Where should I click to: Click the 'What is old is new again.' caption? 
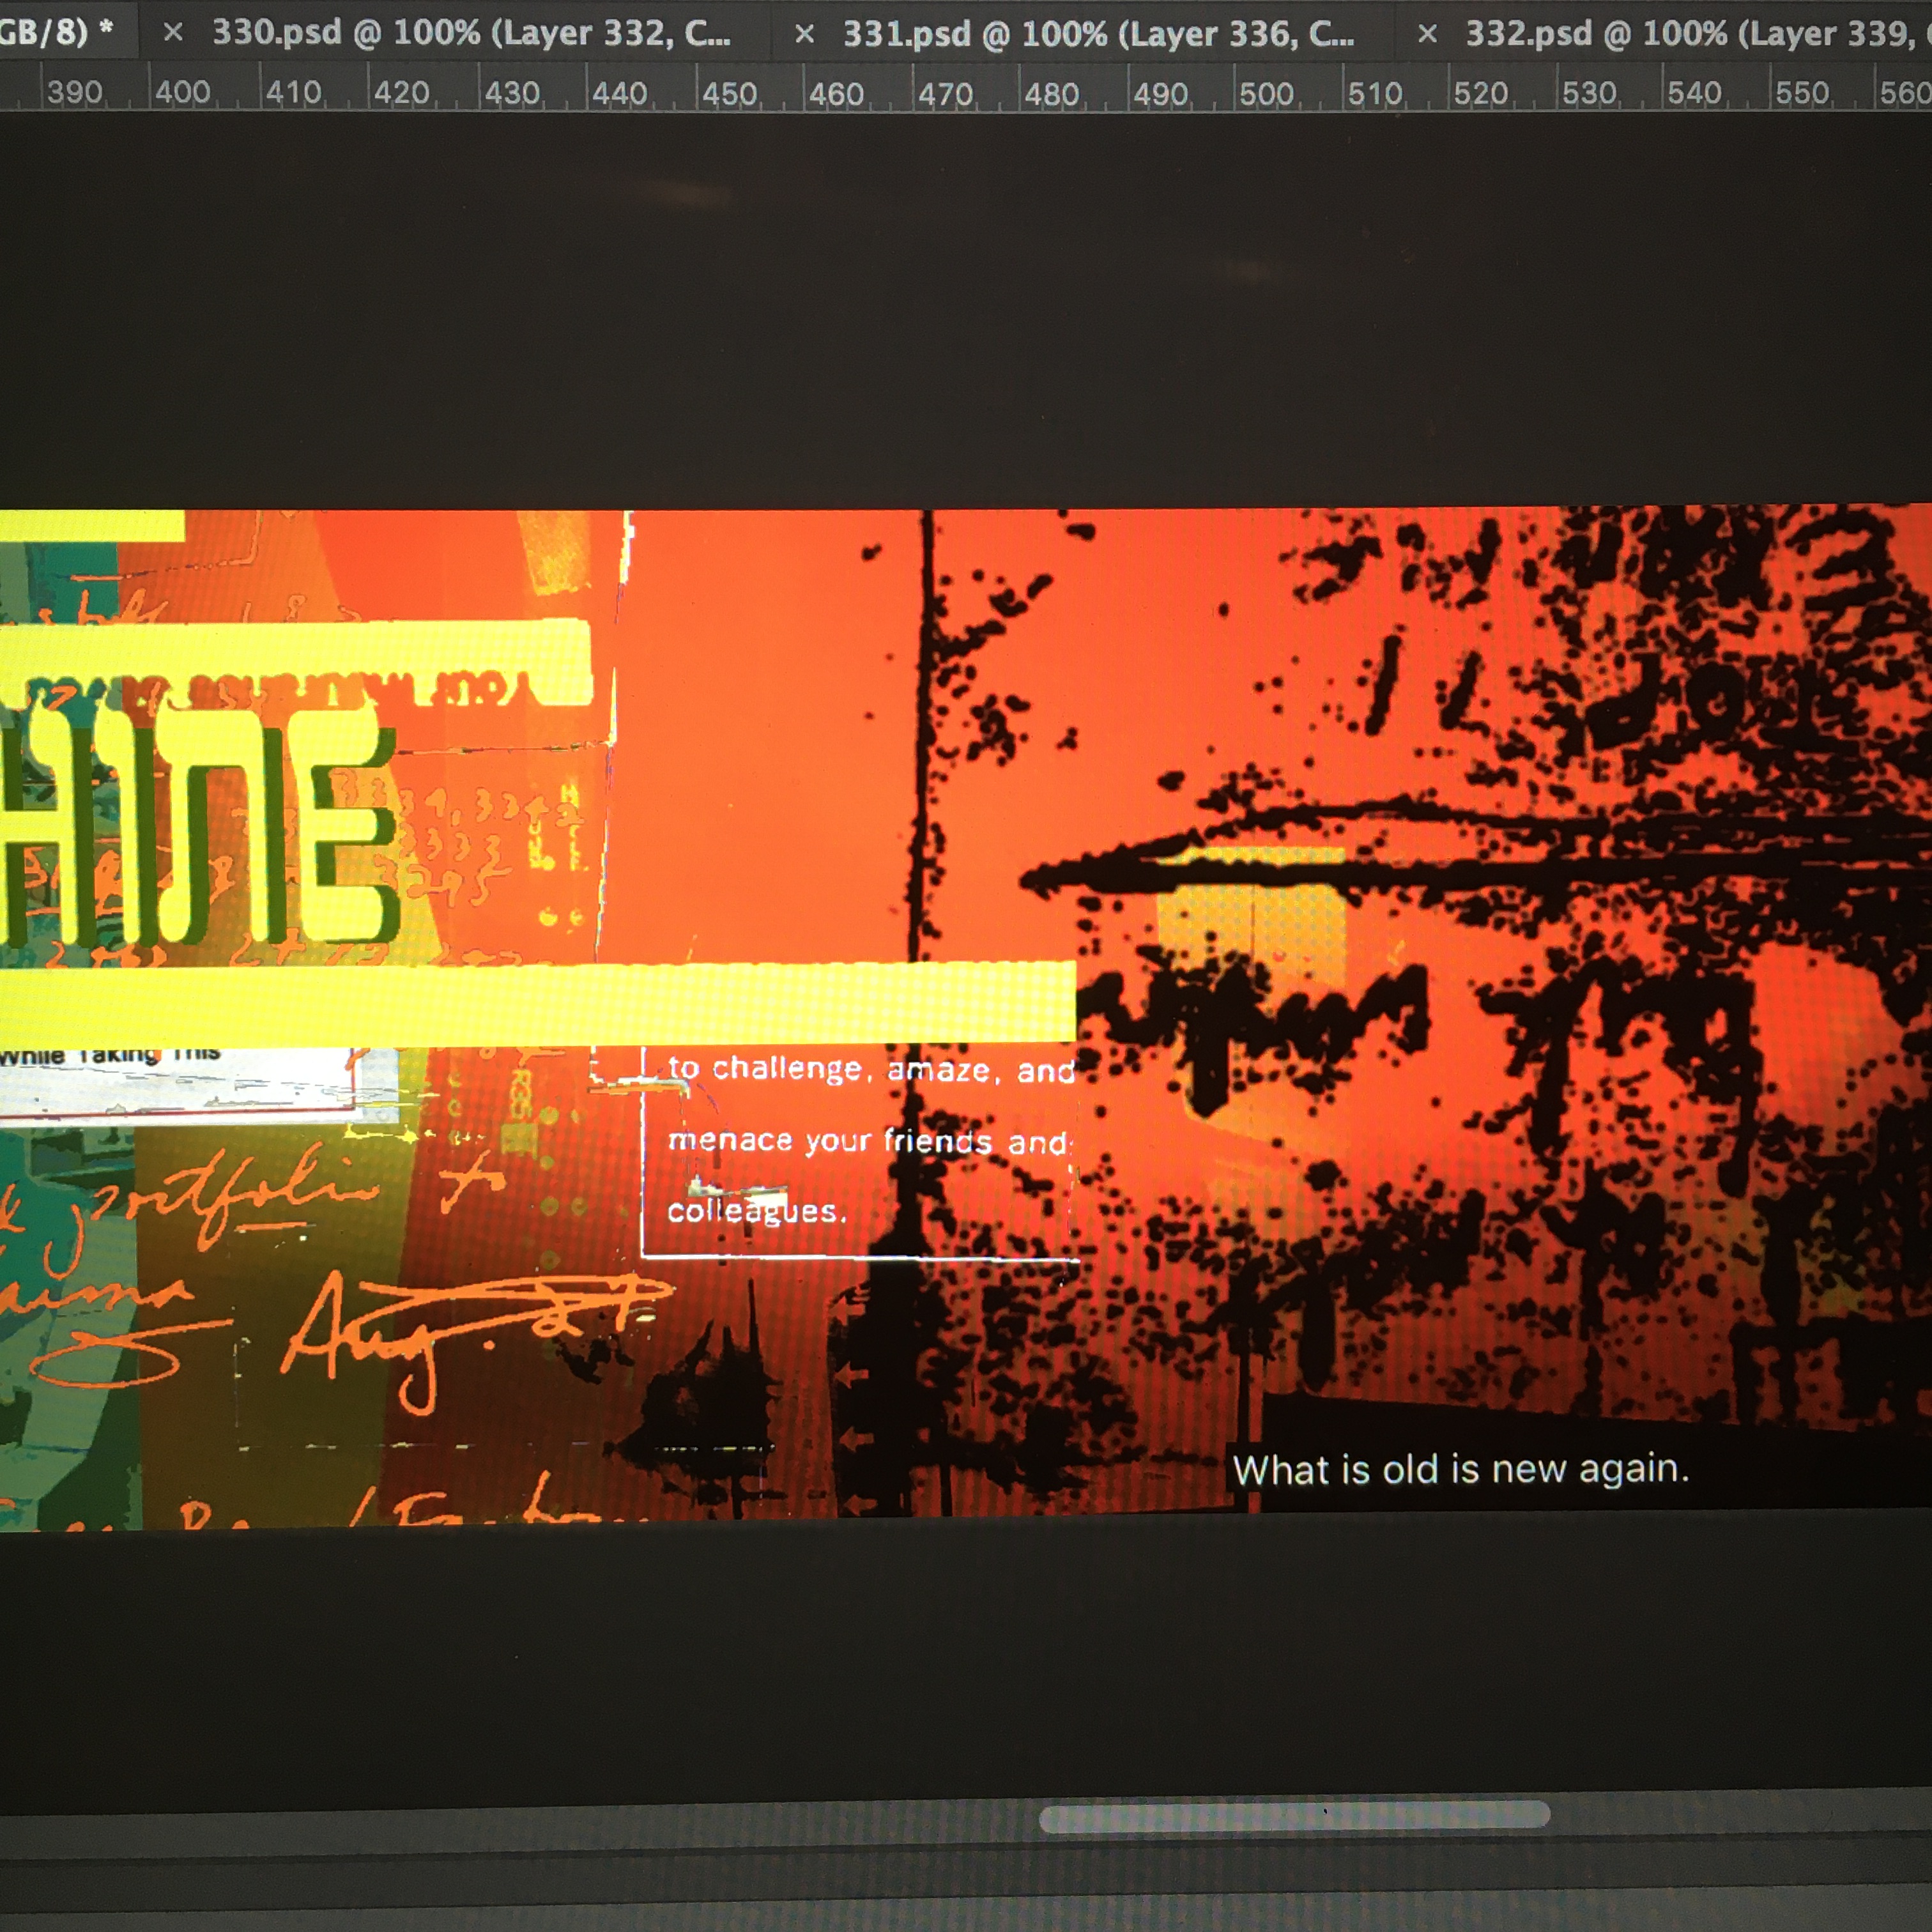pos(1460,1470)
